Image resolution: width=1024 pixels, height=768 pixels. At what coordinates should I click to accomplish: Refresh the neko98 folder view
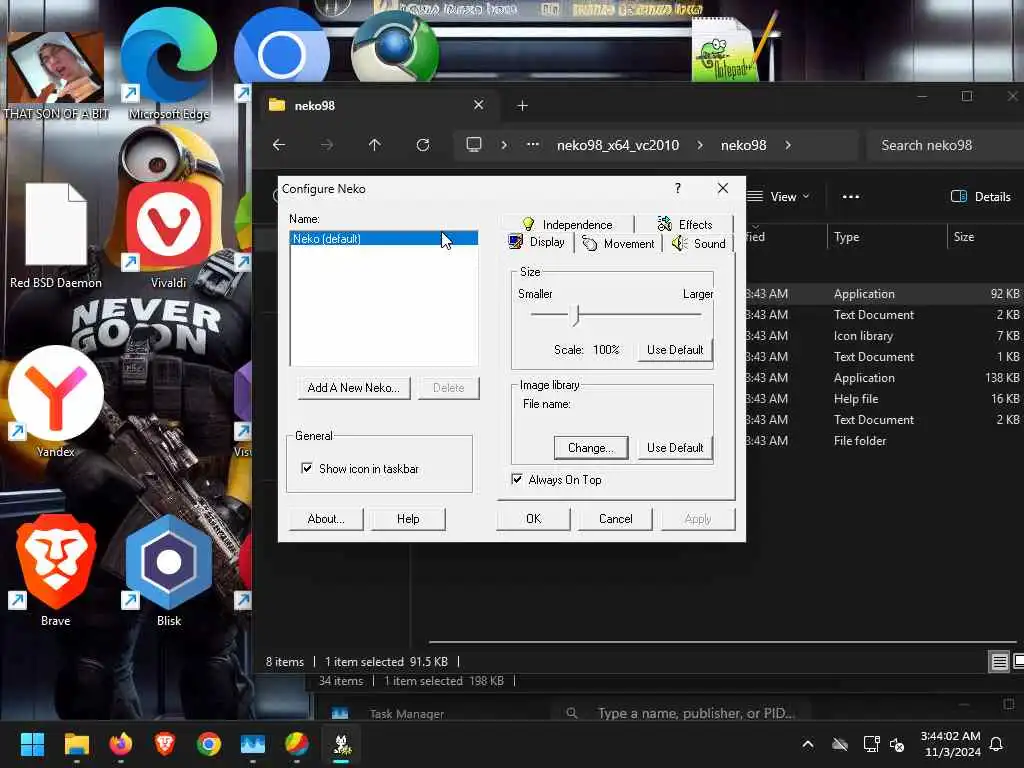(423, 145)
